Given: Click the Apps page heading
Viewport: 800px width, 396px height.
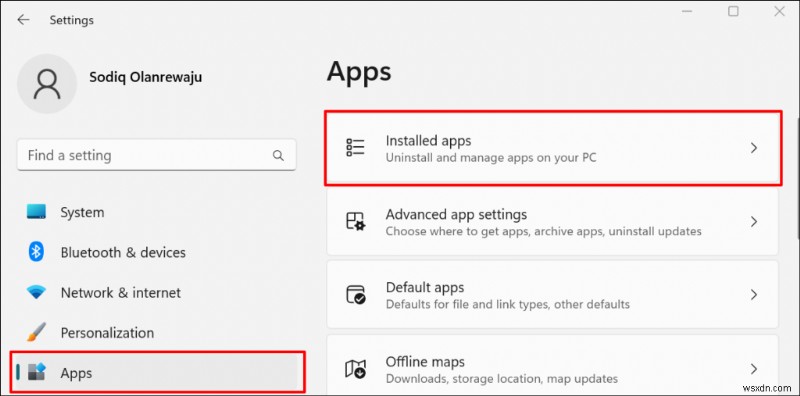Looking at the screenshot, I should coord(359,72).
